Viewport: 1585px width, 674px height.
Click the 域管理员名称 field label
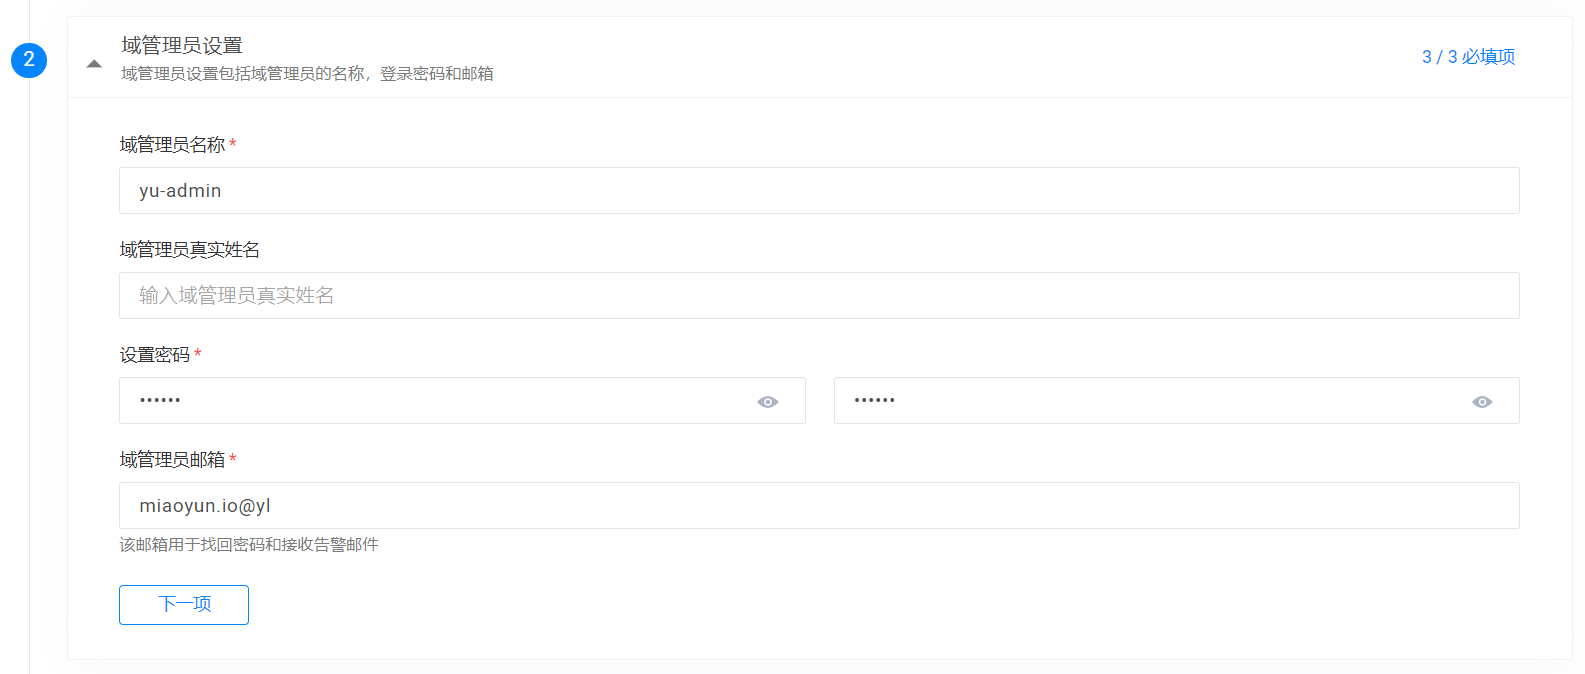pos(172,145)
